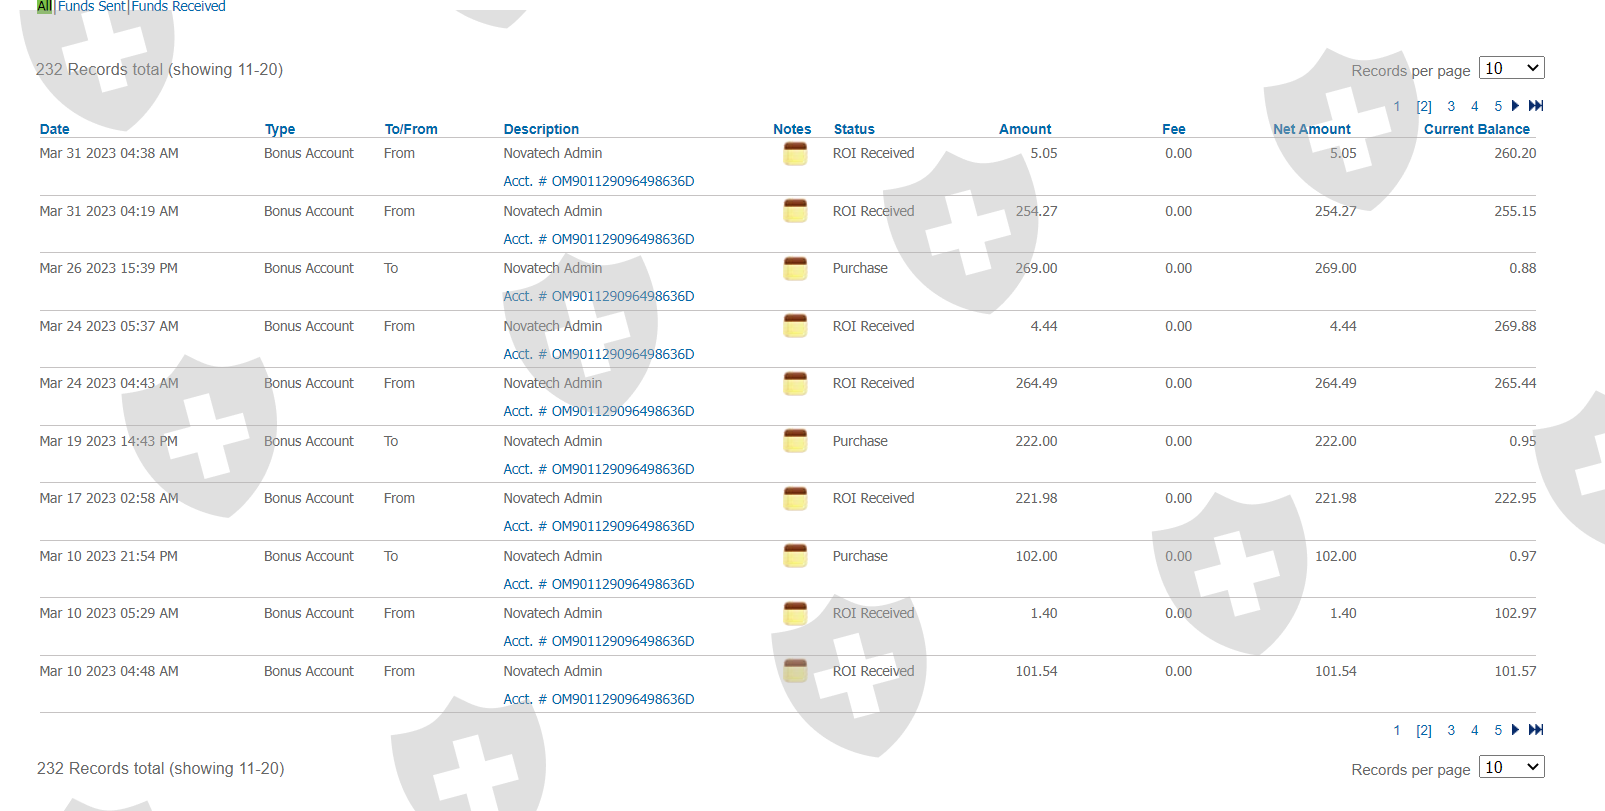Screen dimensions: 1605x811
Task: Open top Records per page dropdown
Action: tap(1512, 68)
